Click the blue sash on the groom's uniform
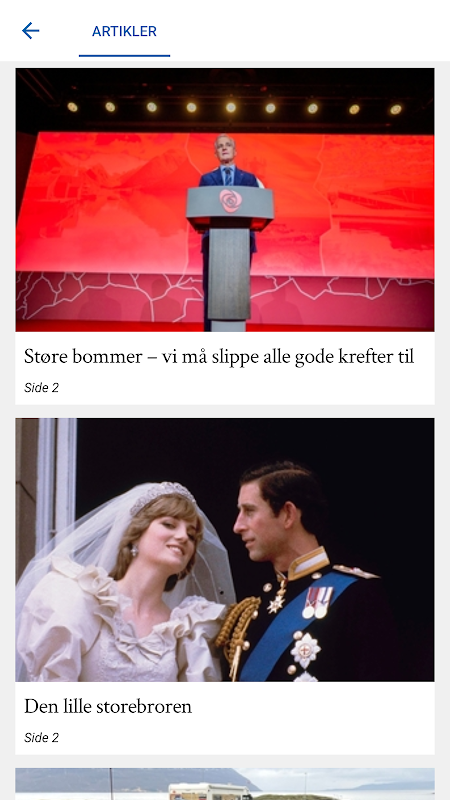This screenshot has width=450, height=800. pos(297,626)
